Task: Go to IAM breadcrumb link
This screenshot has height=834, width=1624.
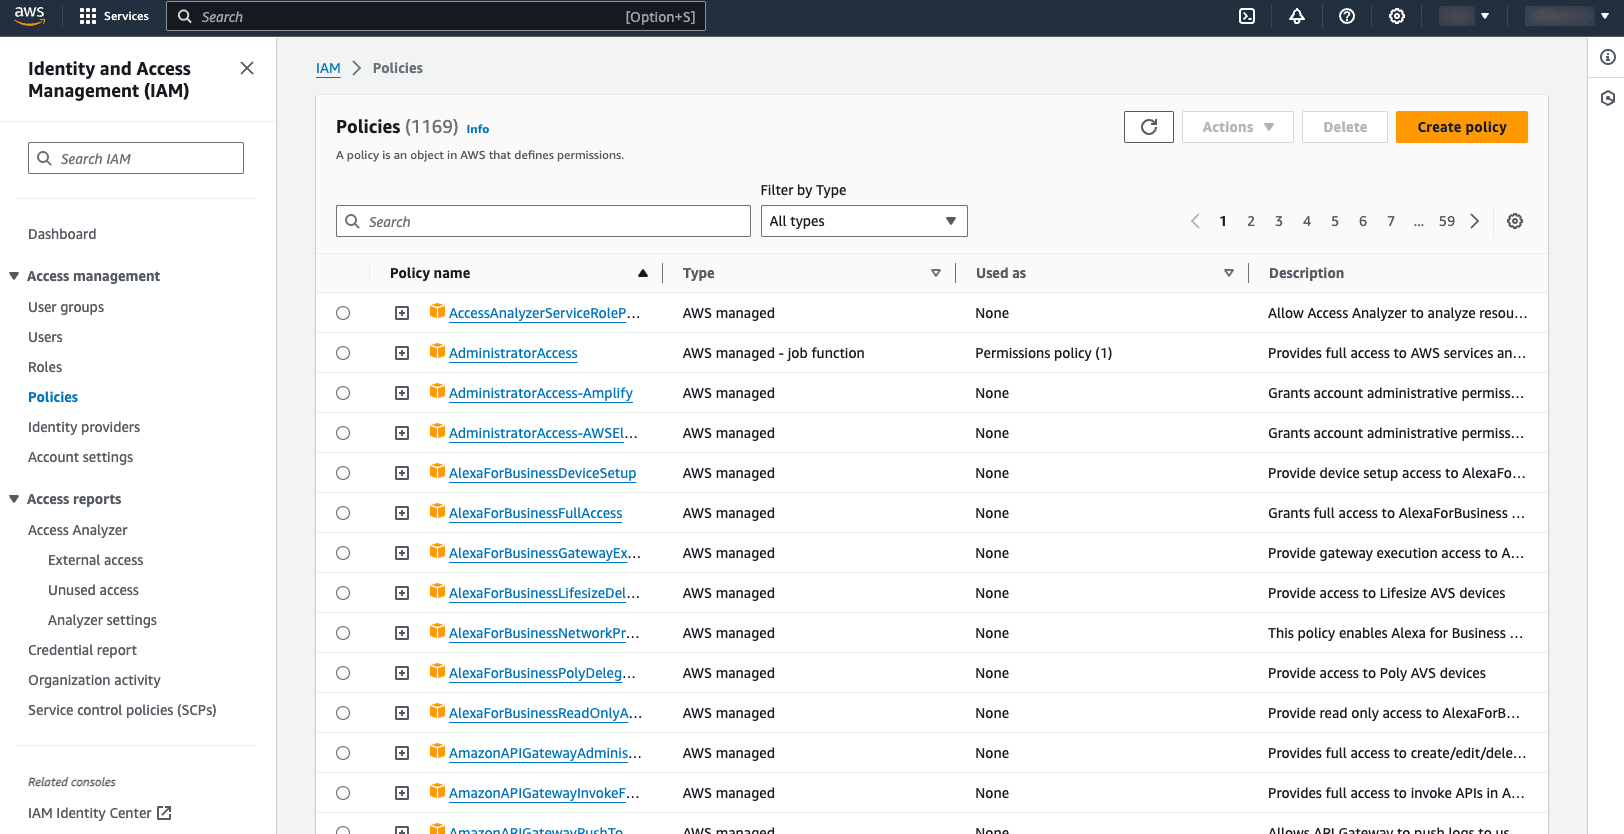Action: click(328, 68)
